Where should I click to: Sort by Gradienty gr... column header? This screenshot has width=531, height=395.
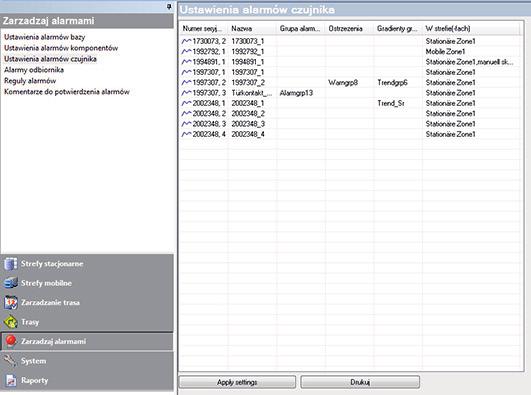click(x=398, y=28)
